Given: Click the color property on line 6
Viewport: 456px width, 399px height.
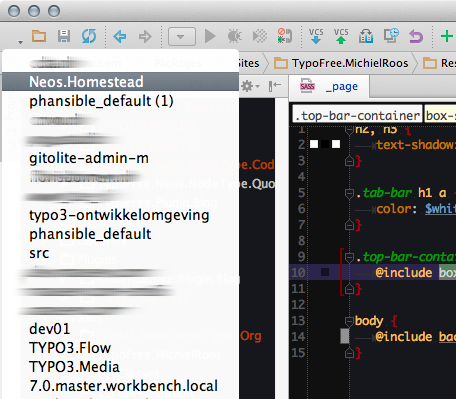Looking at the screenshot, I should (x=393, y=209).
